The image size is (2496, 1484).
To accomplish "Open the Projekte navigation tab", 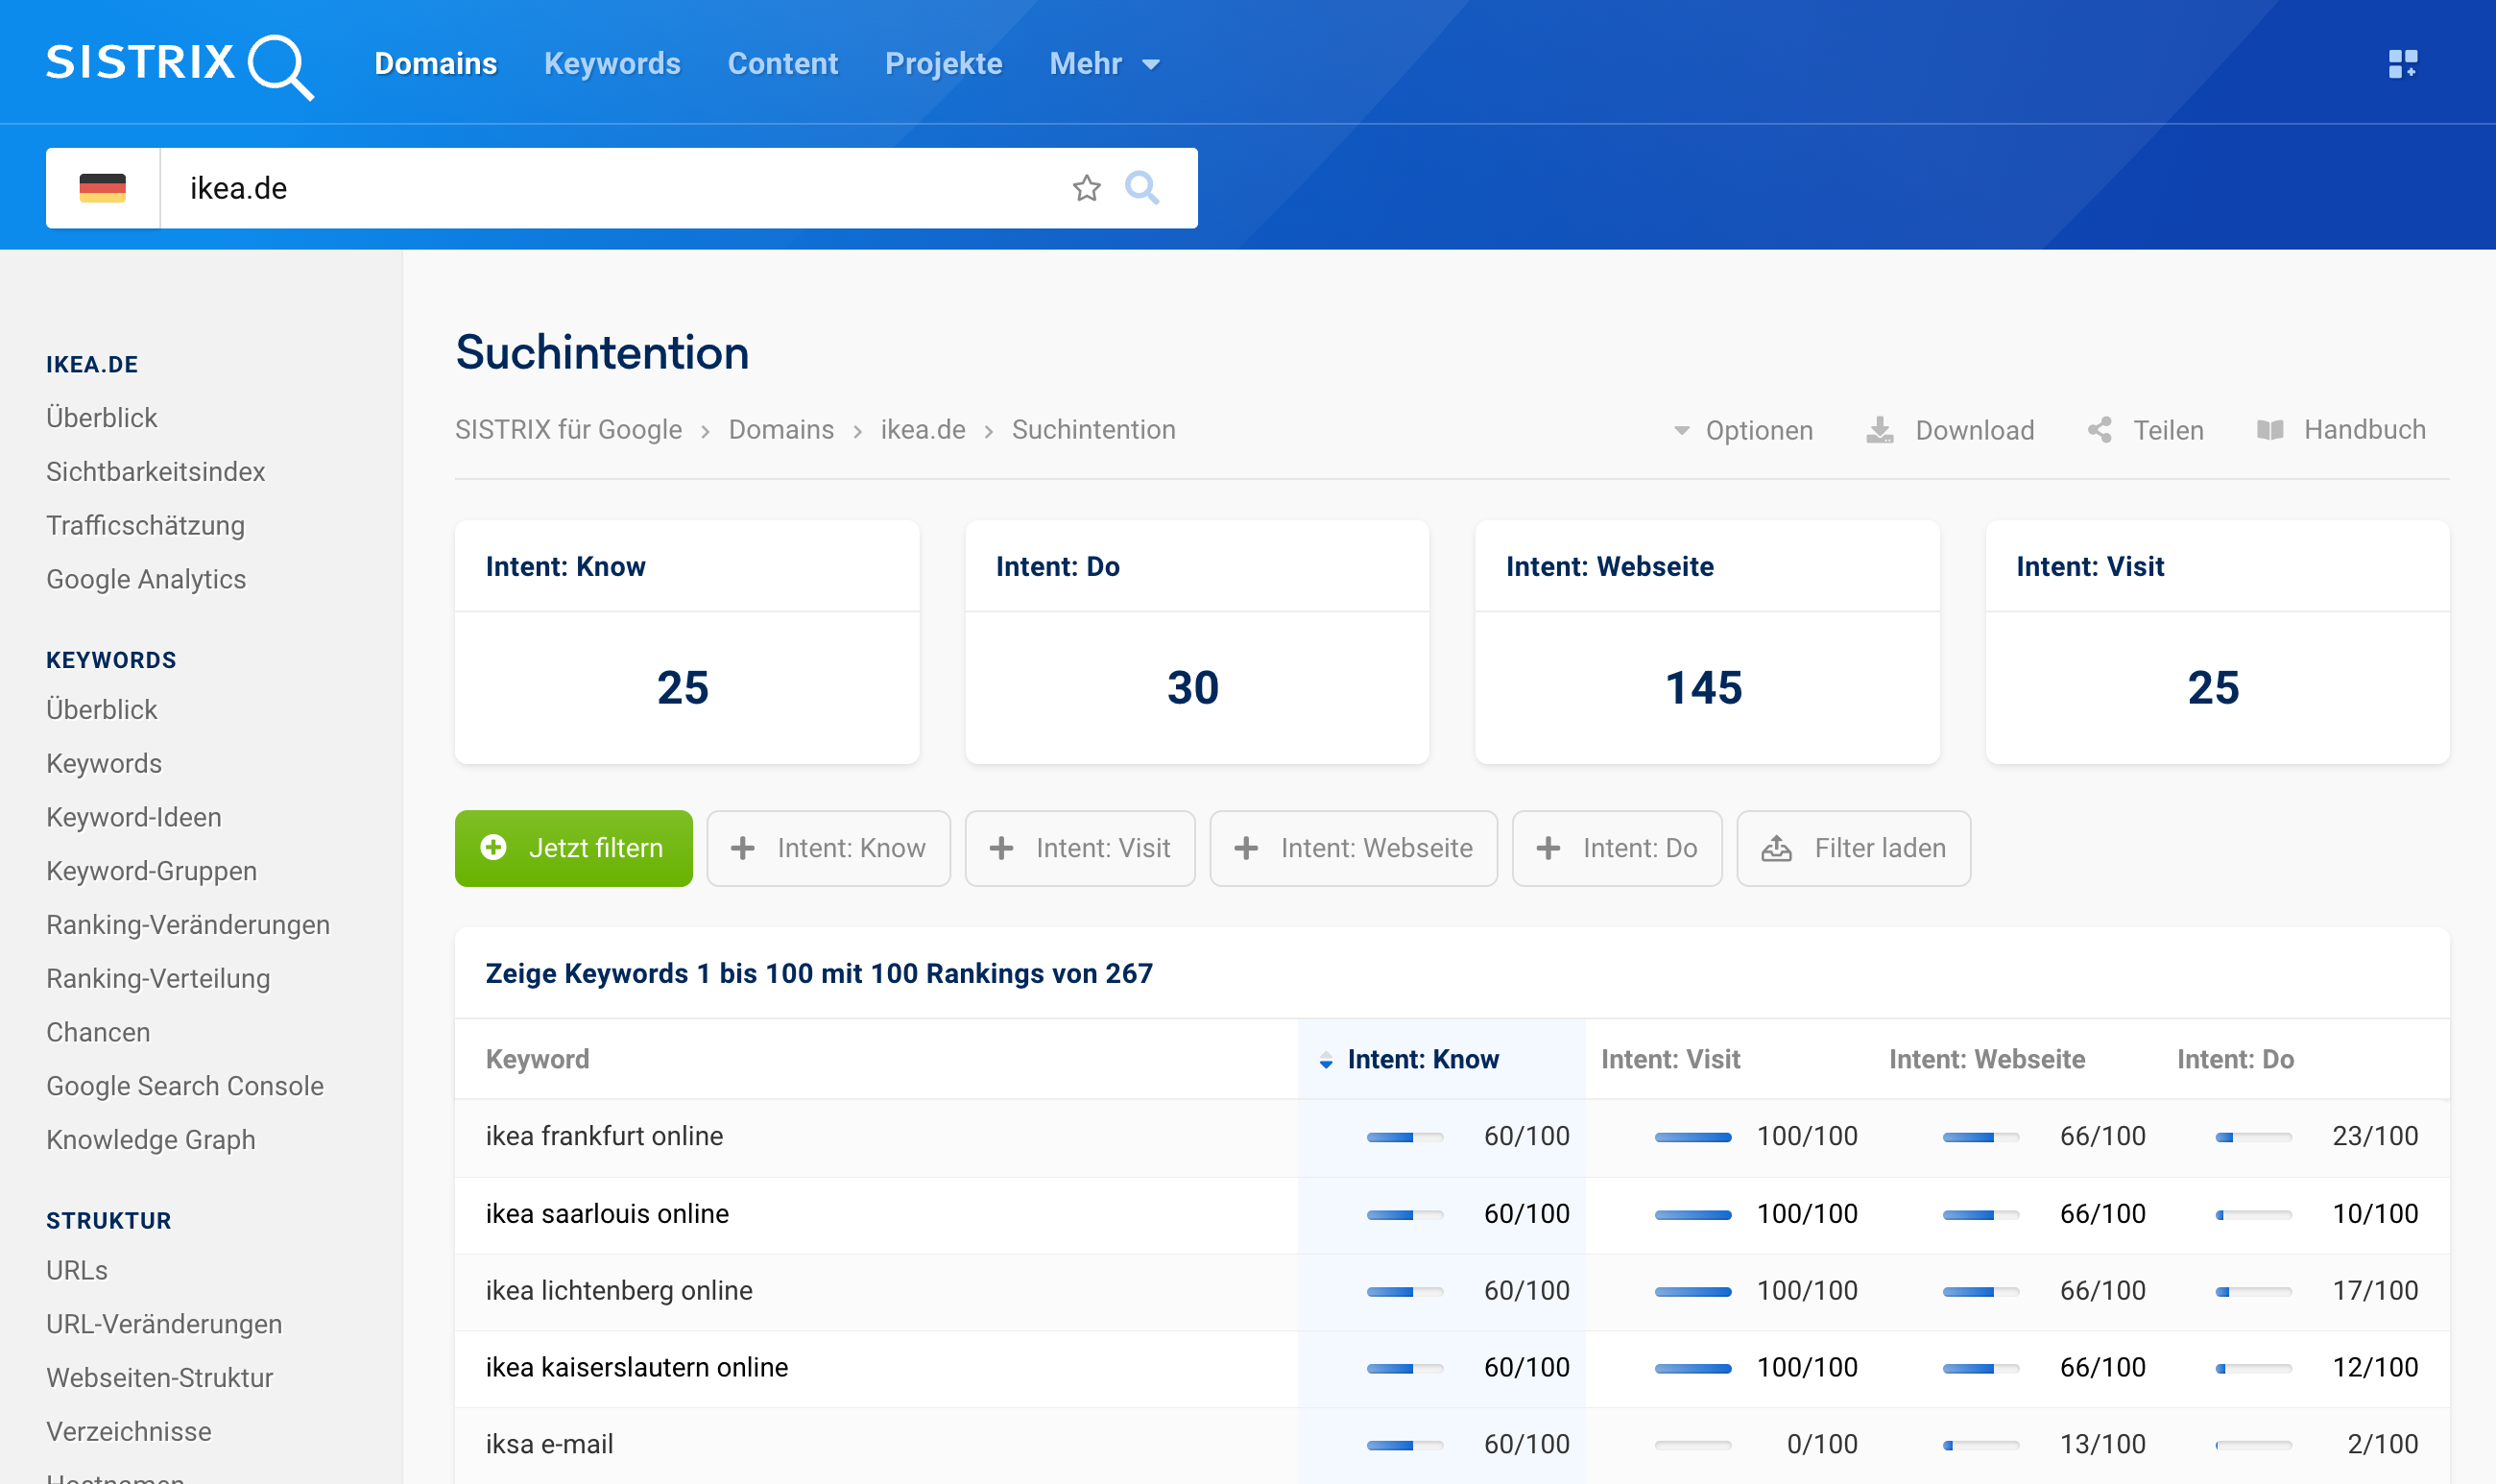I will pyautogui.click(x=943, y=64).
